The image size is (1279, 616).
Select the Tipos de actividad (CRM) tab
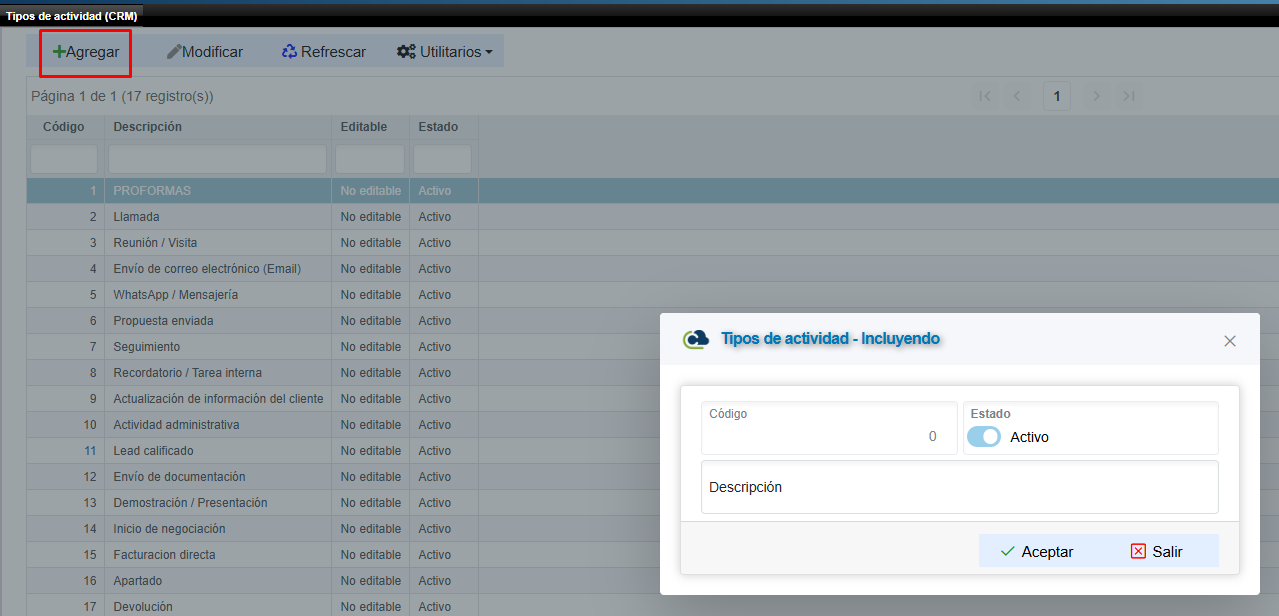[x=72, y=16]
